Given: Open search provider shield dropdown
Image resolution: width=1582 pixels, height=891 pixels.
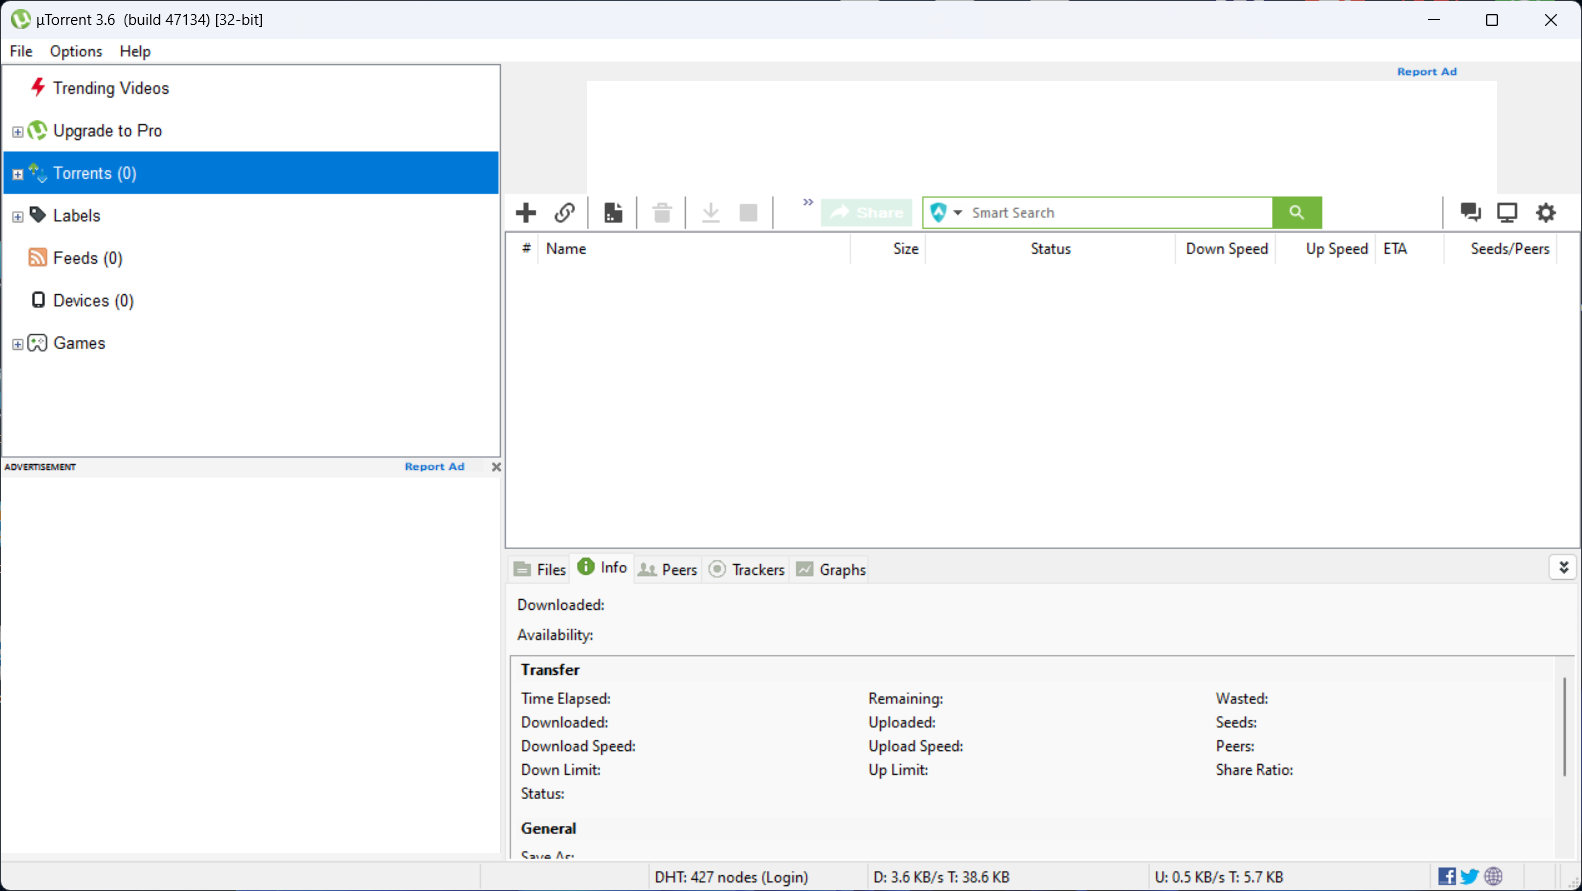Looking at the screenshot, I should pos(945,213).
